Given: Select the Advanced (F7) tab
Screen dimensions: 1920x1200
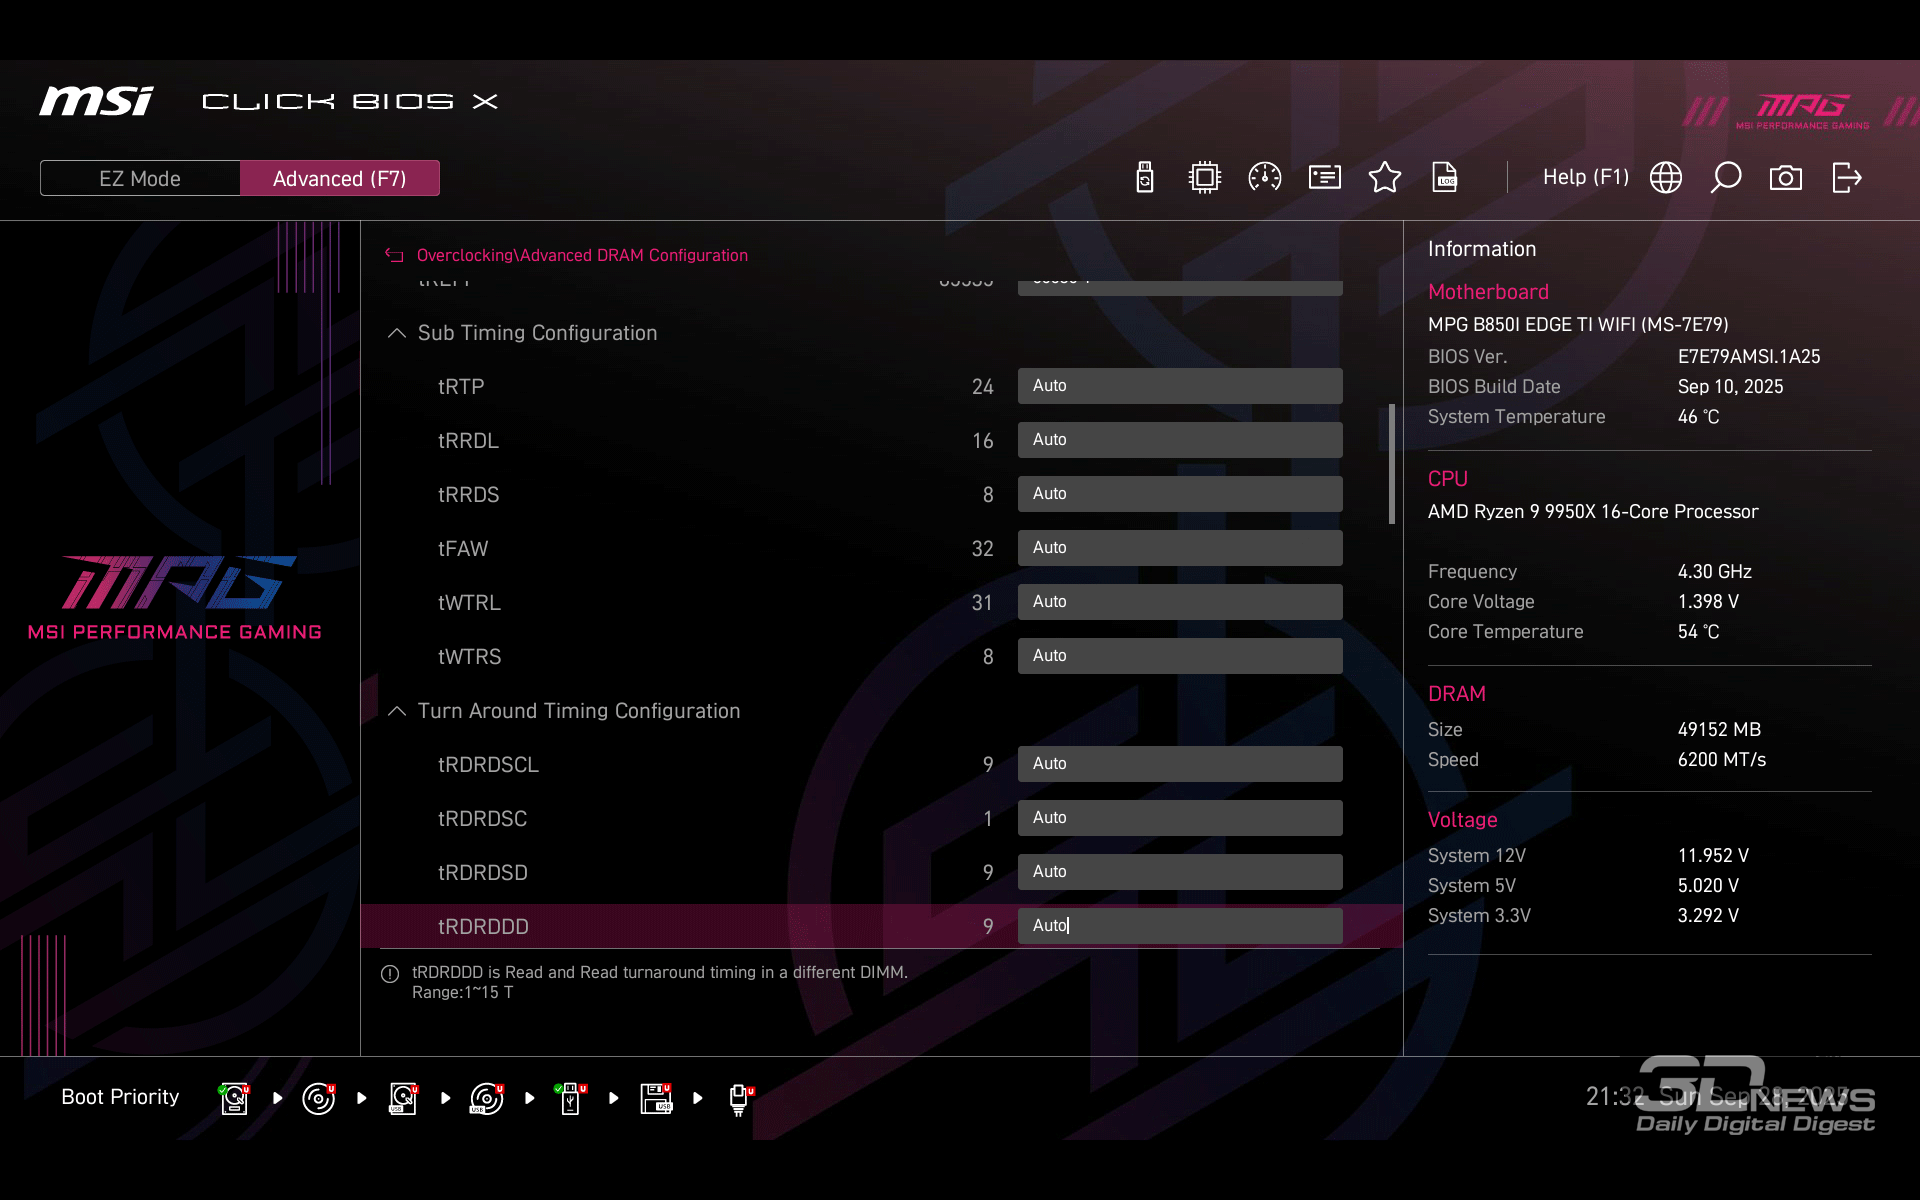Looking at the screenshot, I should pyautogui.click(x=340, y=179).
